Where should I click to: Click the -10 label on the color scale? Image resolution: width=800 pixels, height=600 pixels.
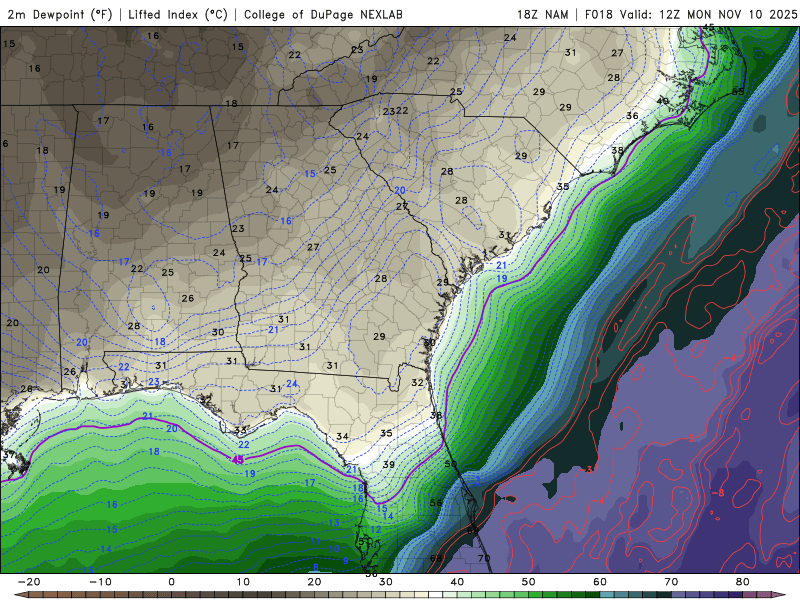[x=100, y=582]
